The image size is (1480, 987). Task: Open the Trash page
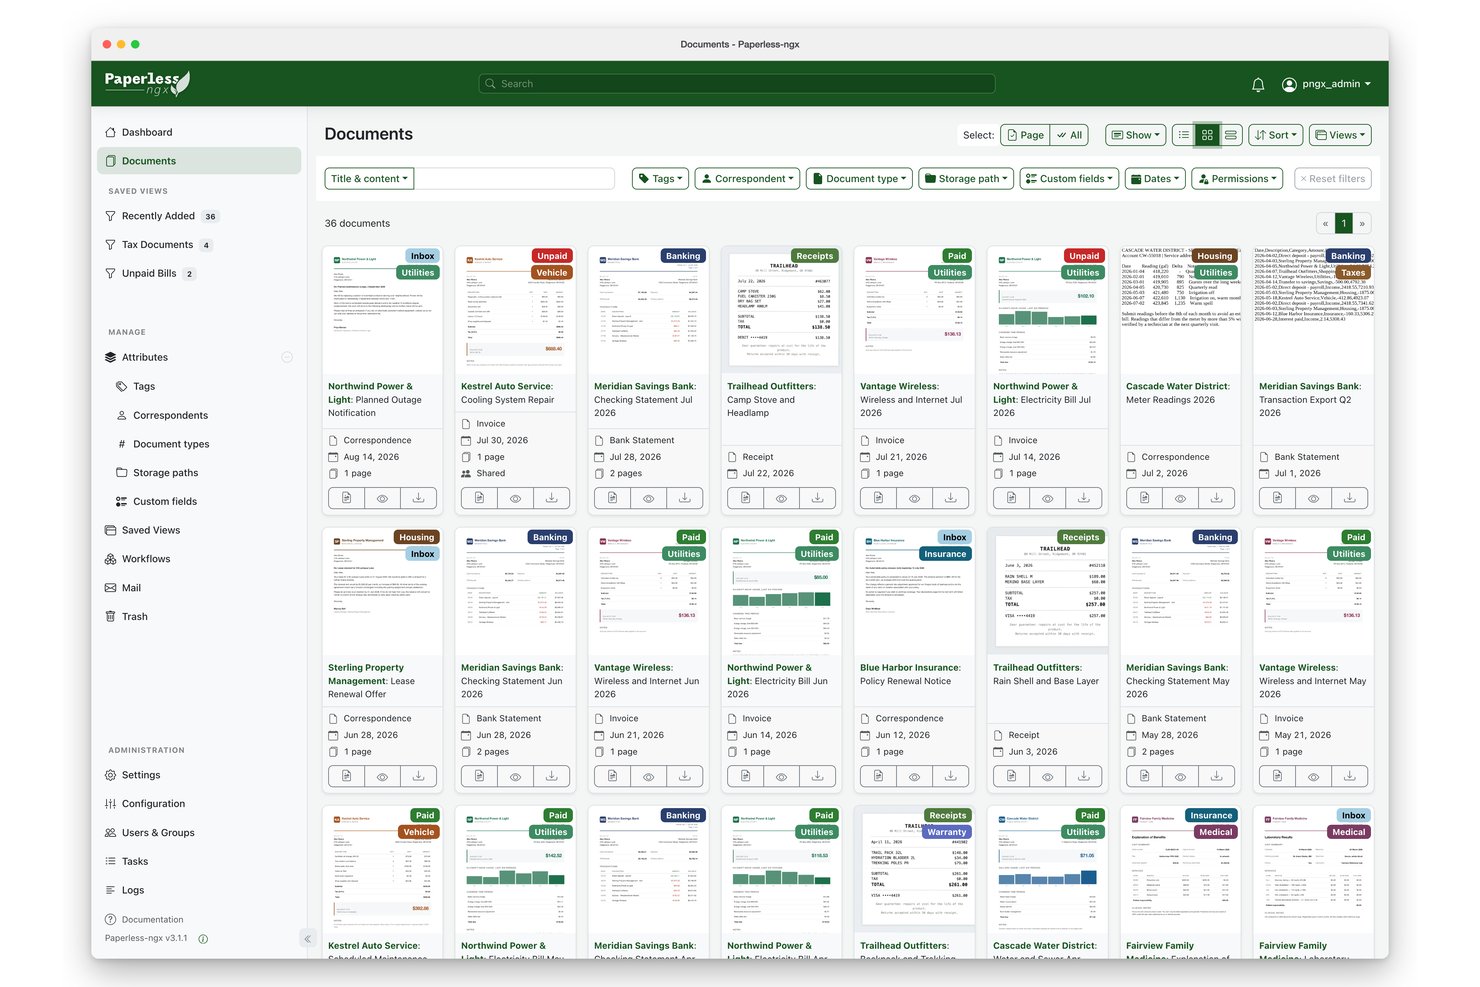pos(199,617)
